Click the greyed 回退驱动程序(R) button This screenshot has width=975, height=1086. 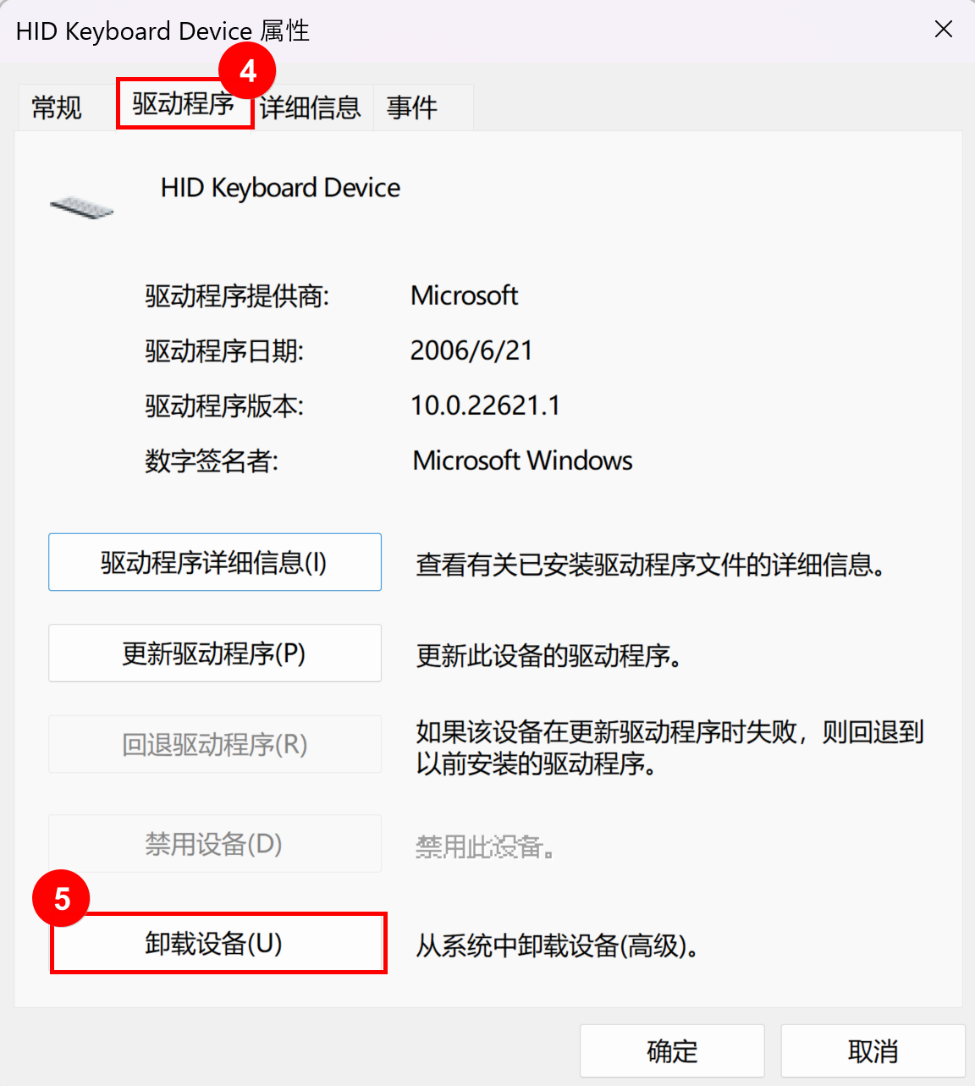(214, 745)
